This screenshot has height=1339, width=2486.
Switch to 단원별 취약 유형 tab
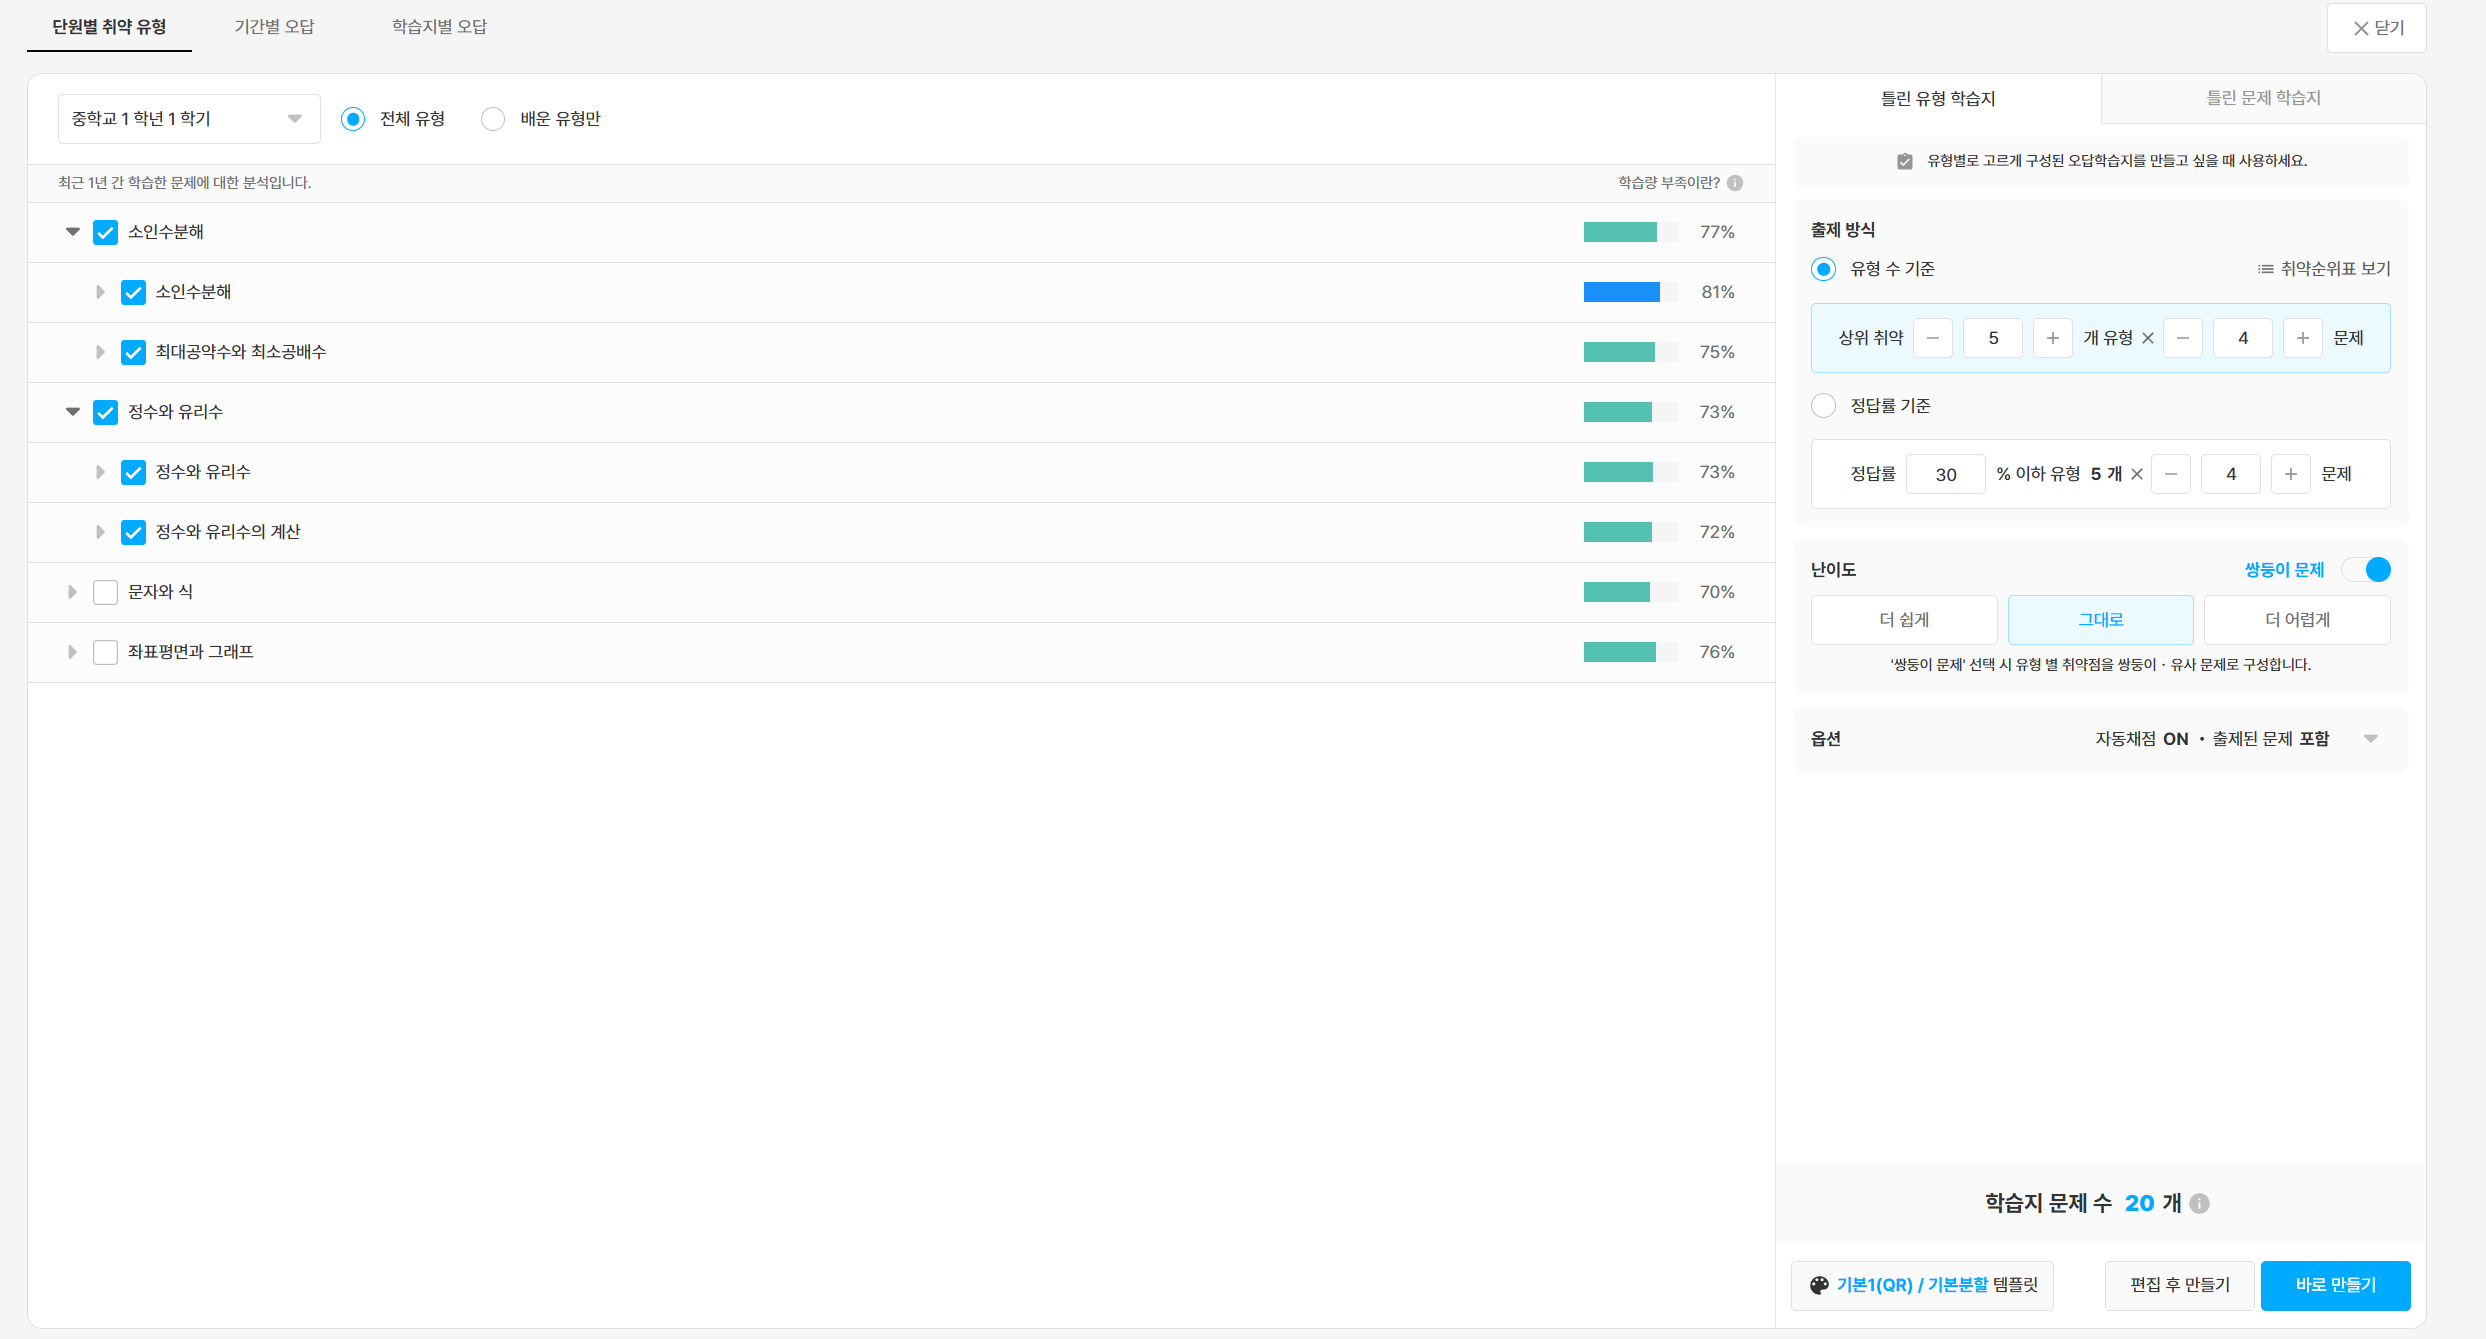click(x=109, y=27)
